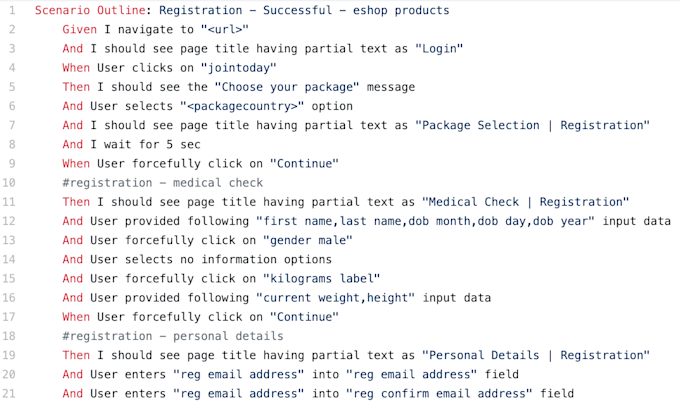Click the "gender male" string
This screenshot has height=403, width=680.
click(x=307, y=240)
